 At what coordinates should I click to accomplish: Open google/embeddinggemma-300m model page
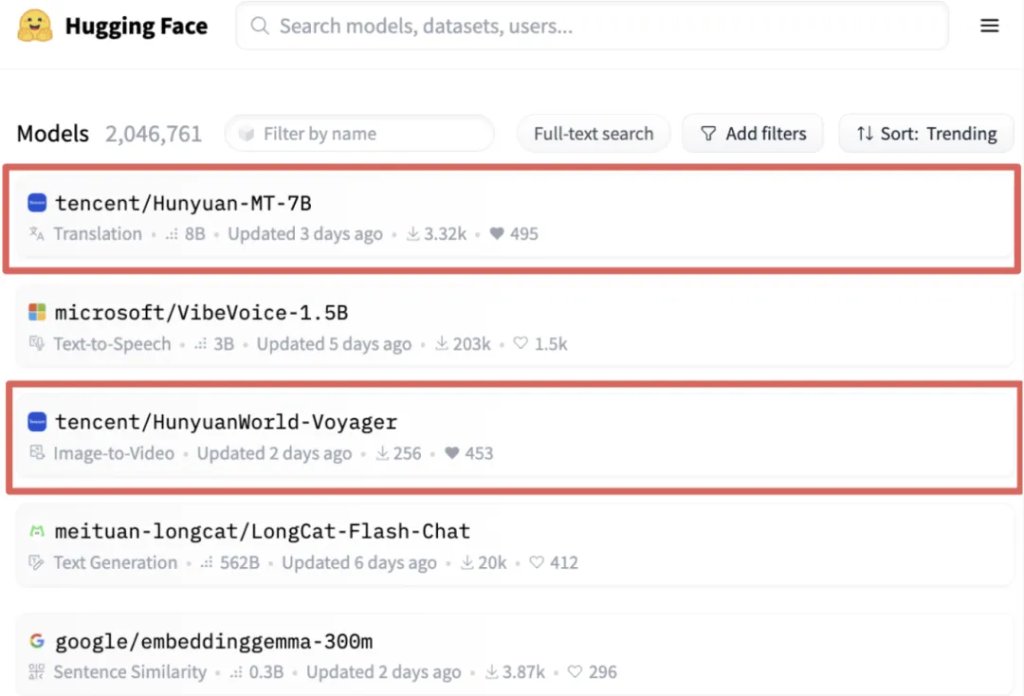[x=214, y=642]
